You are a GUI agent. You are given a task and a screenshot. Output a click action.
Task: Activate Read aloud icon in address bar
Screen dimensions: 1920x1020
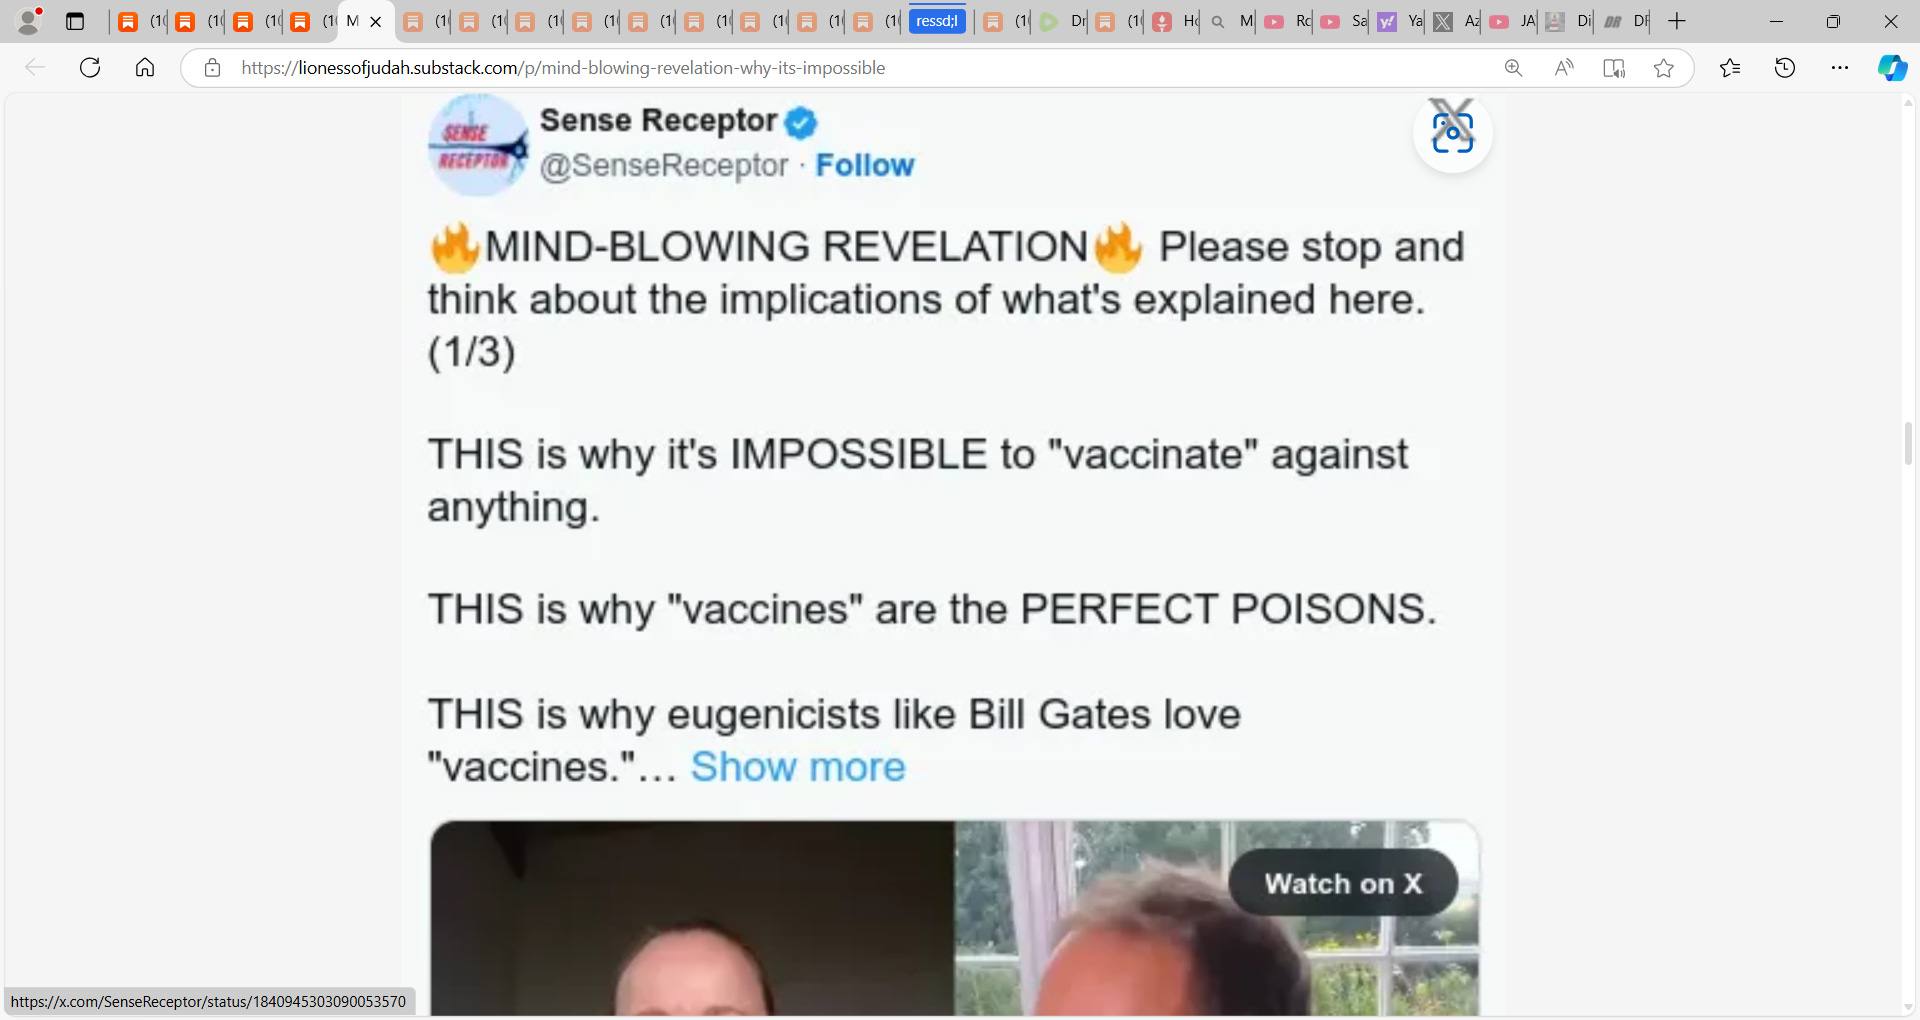pos(1564,68)
